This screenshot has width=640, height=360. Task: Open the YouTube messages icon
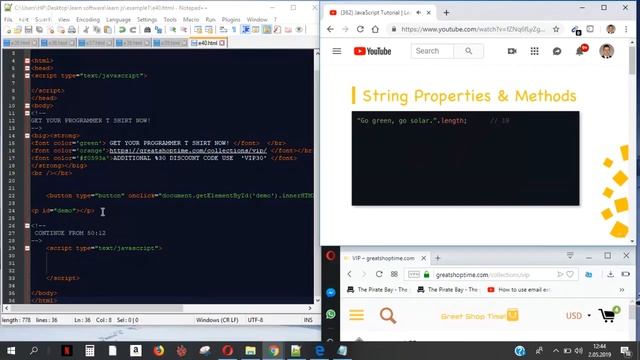[x=557, y=51]
